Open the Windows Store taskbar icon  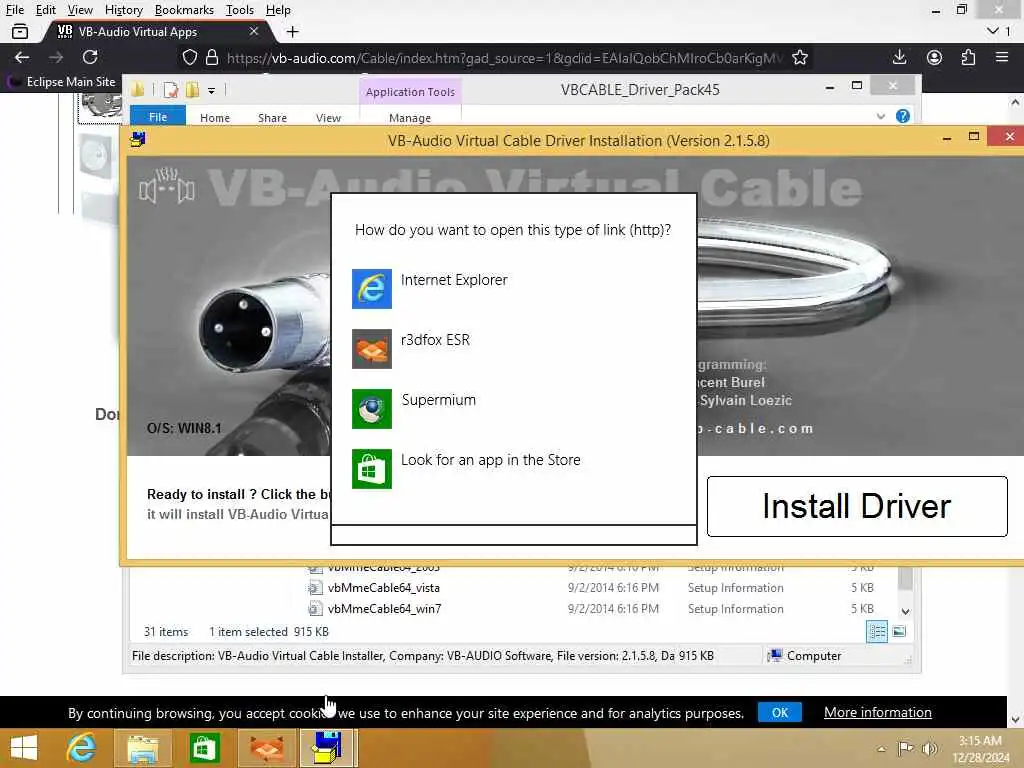tap(204, 748)
